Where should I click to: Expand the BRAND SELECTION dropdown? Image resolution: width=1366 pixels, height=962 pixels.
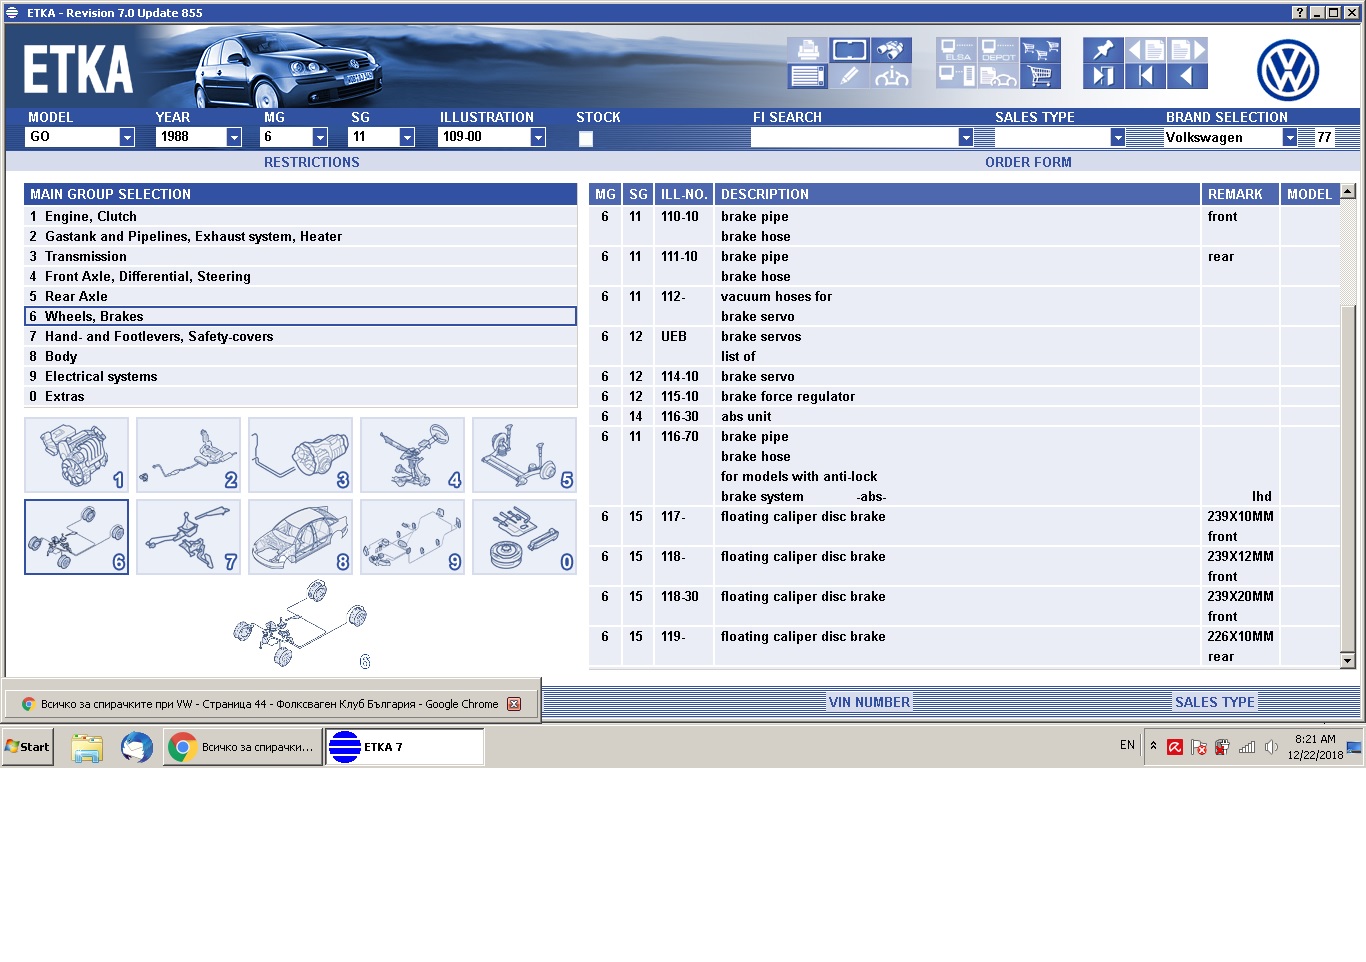[1290, 137]
